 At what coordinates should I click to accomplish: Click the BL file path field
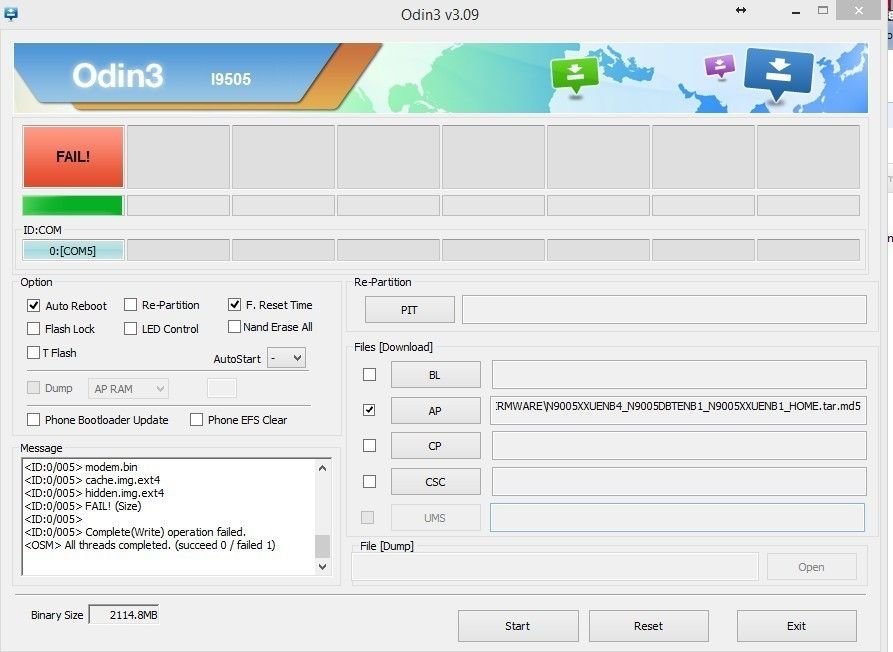coord(679,374)
